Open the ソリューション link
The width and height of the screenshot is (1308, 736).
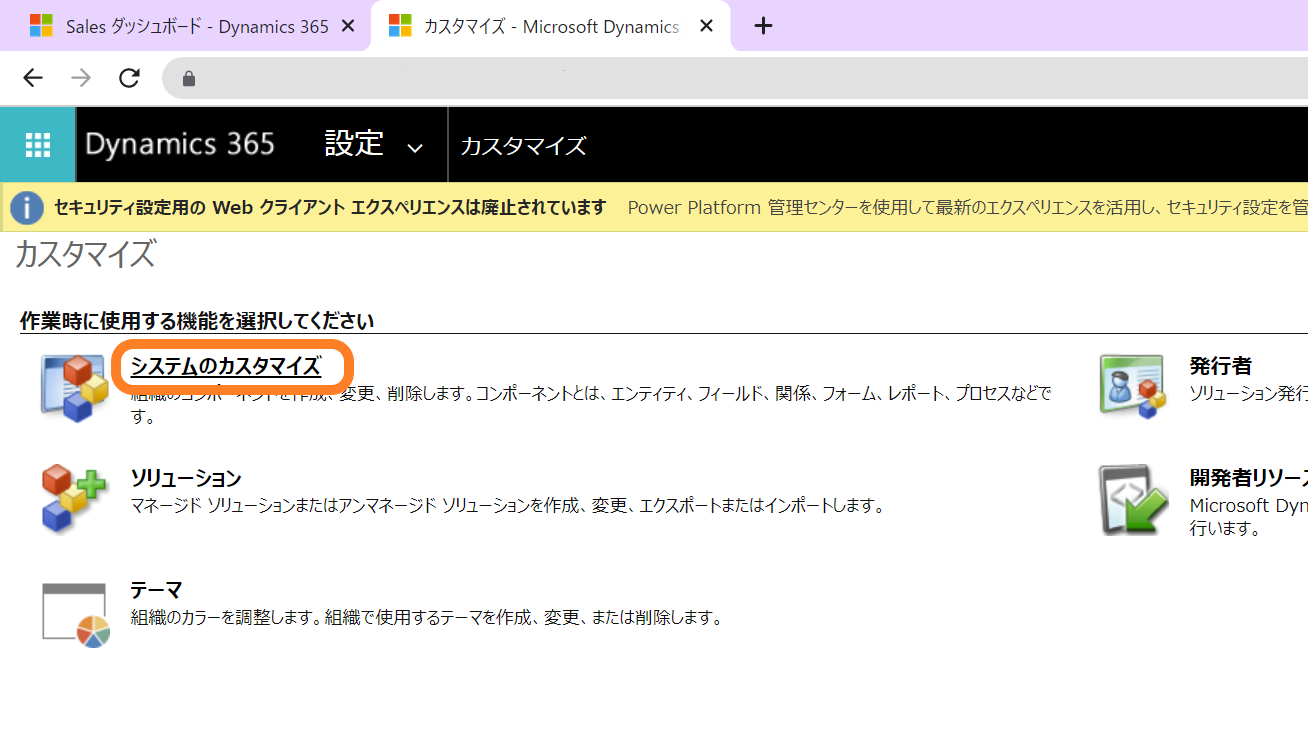tap(186, 478)
